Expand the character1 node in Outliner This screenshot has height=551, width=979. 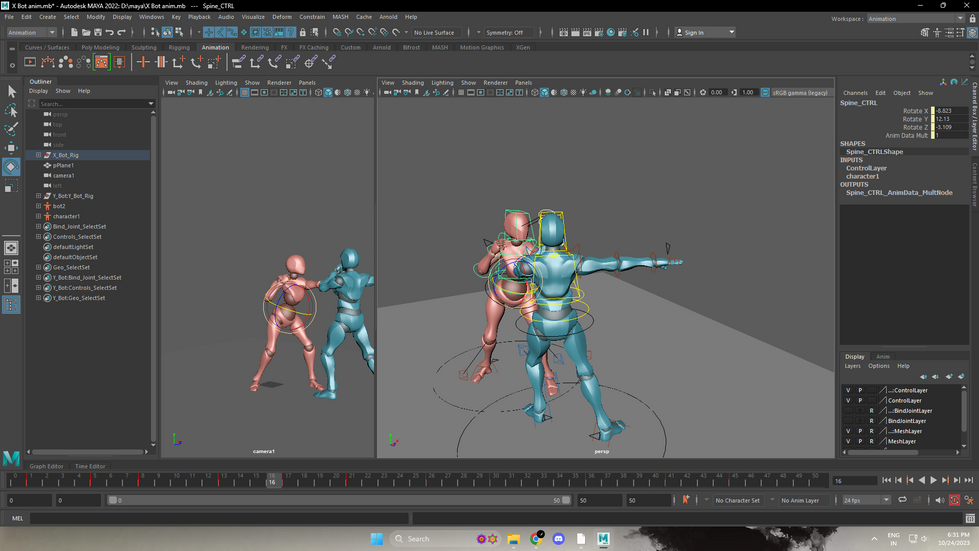[x=38, y=216]
